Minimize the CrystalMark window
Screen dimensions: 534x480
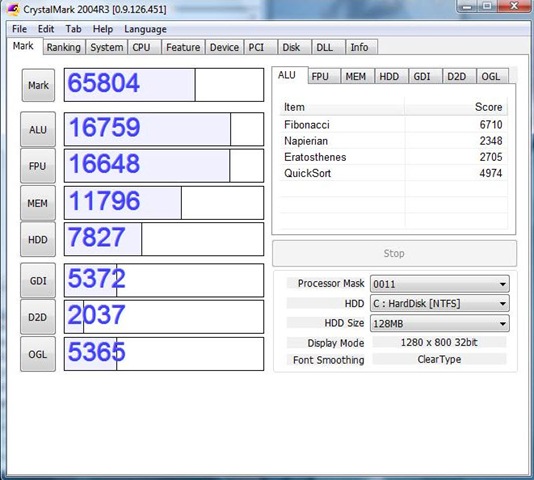point(468,7)
